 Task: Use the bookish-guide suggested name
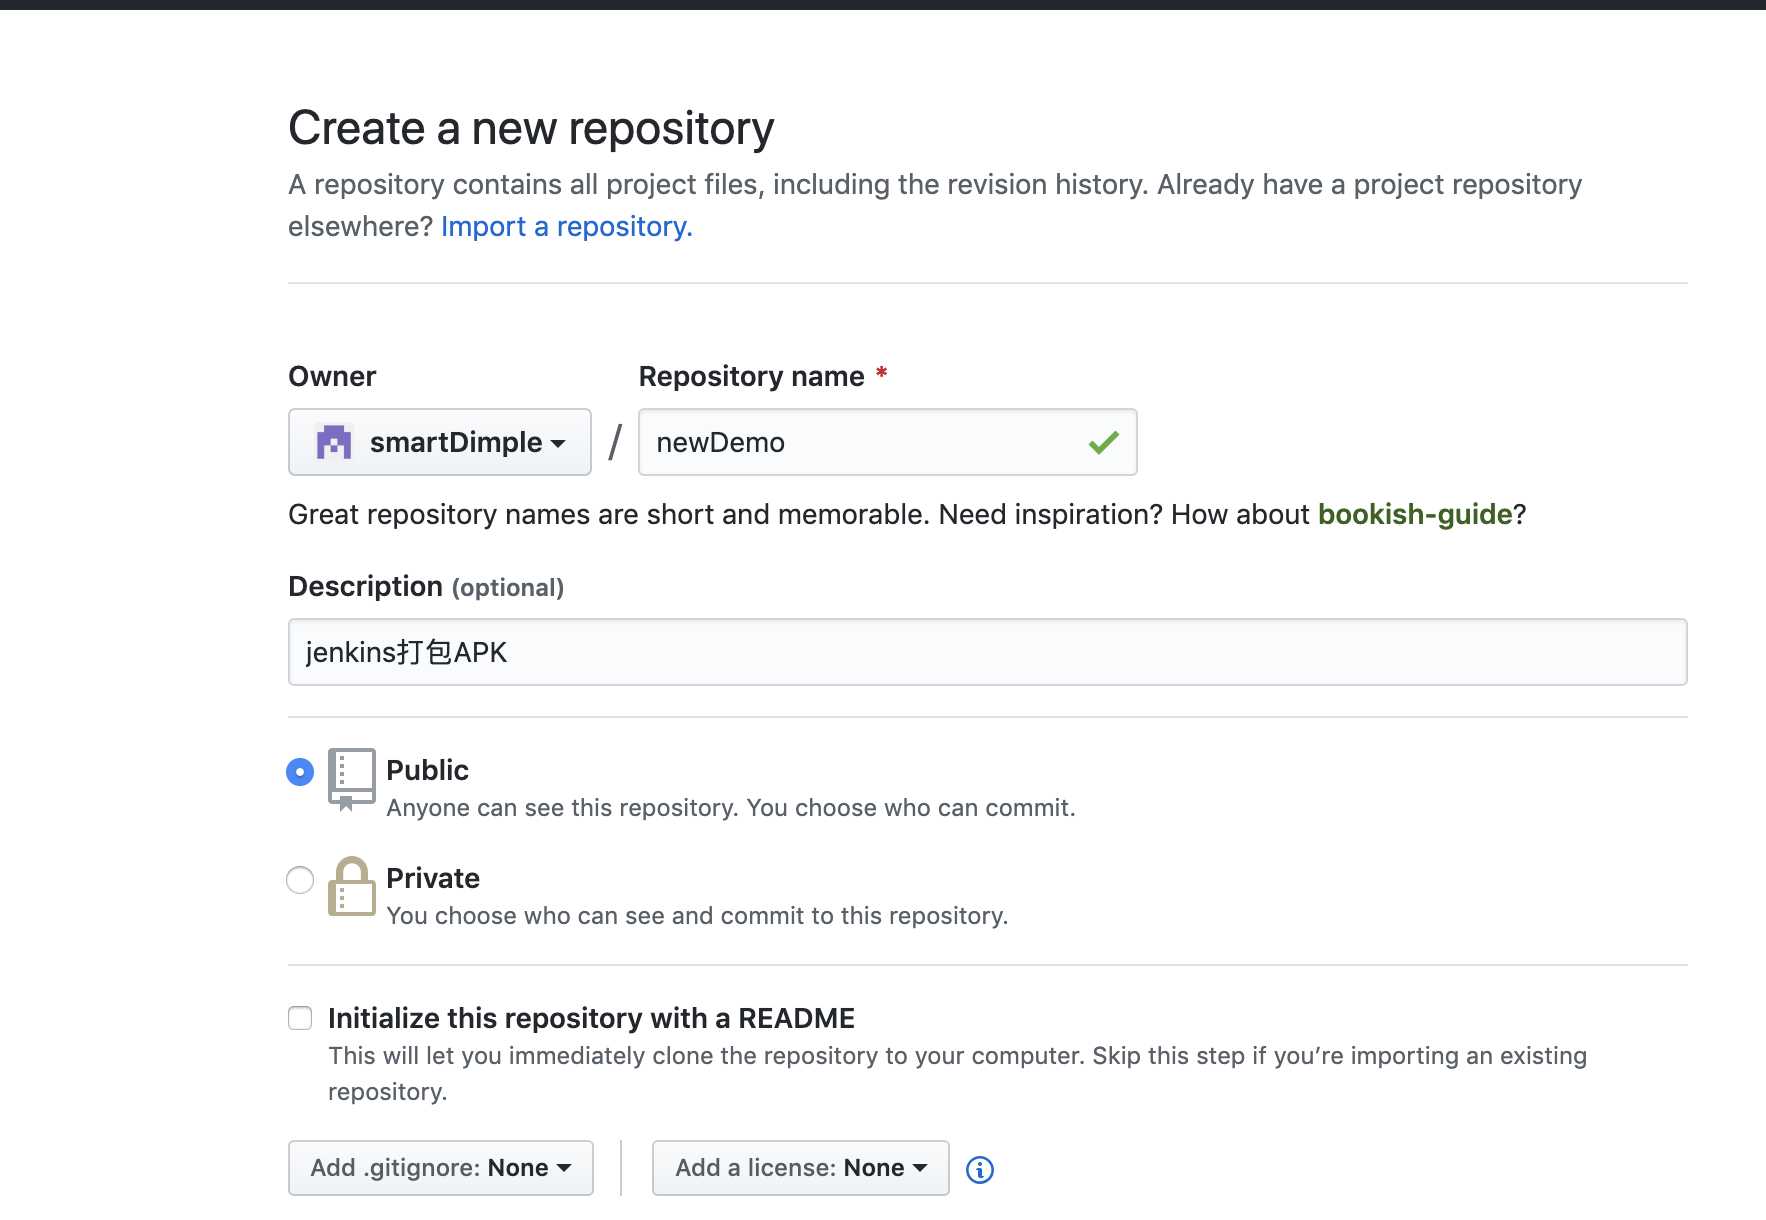tap(1415, 514)
